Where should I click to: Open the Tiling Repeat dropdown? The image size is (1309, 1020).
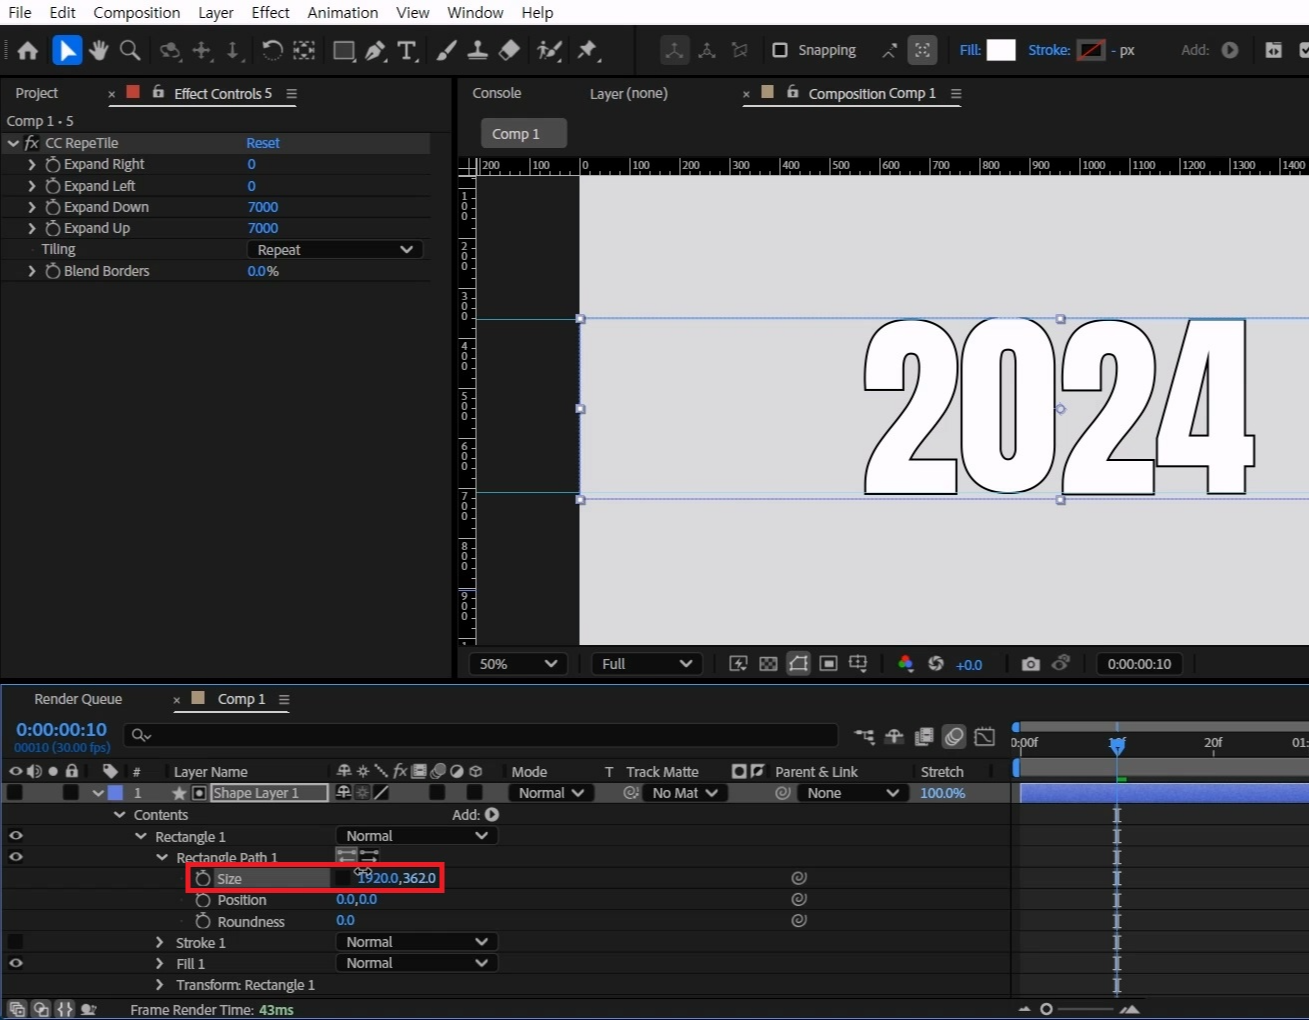tap(334, 250)
